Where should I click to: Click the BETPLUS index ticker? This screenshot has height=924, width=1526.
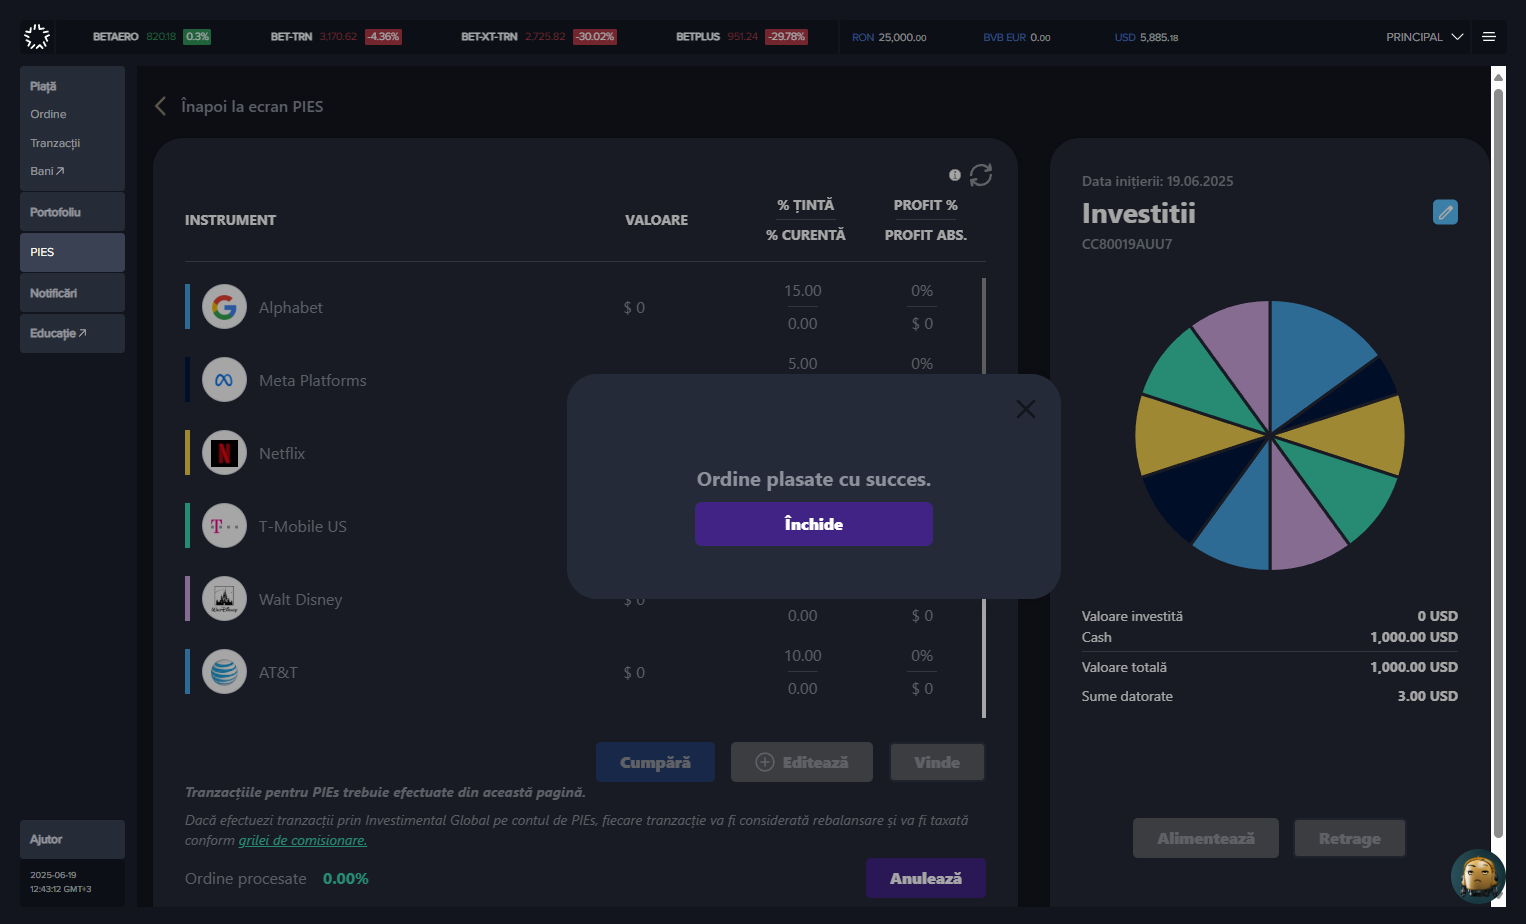pyautogui.click(x=741, y=37)
